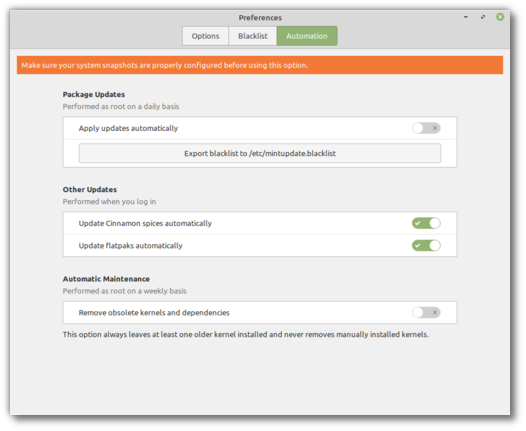Screen dimensions: 526x431
Task: Close the Preferences window
Action: [500, 17]
